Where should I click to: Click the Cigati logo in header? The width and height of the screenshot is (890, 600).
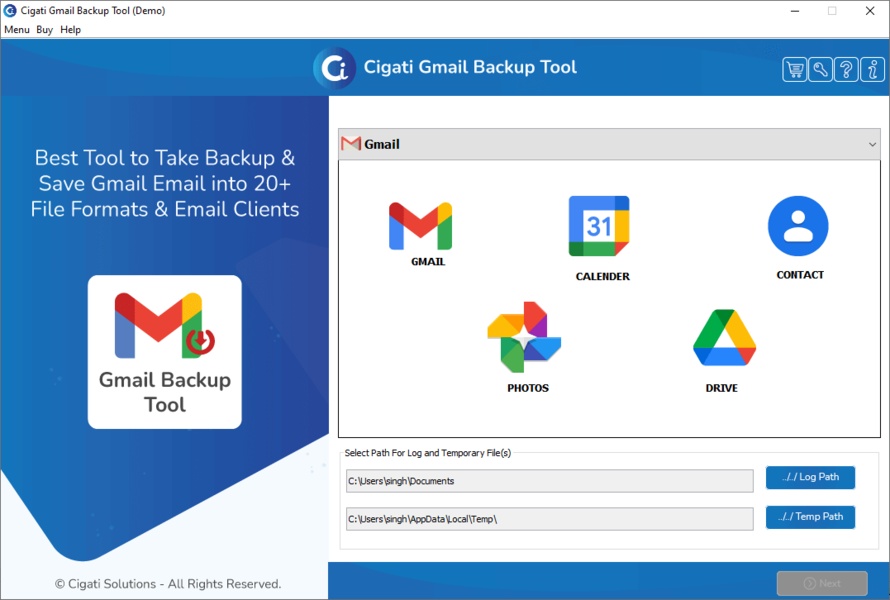(x=334, y=68)
